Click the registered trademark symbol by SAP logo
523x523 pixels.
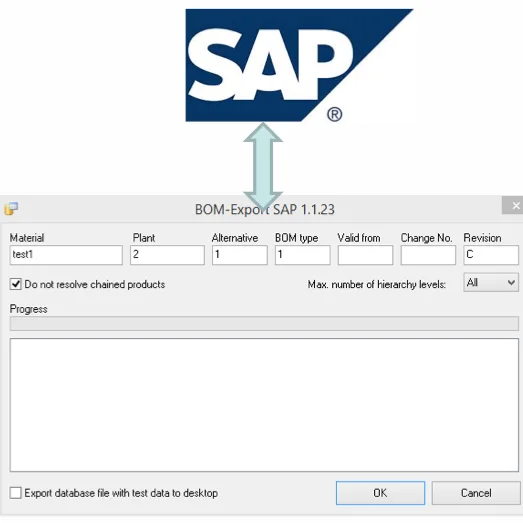pos(335,114)
